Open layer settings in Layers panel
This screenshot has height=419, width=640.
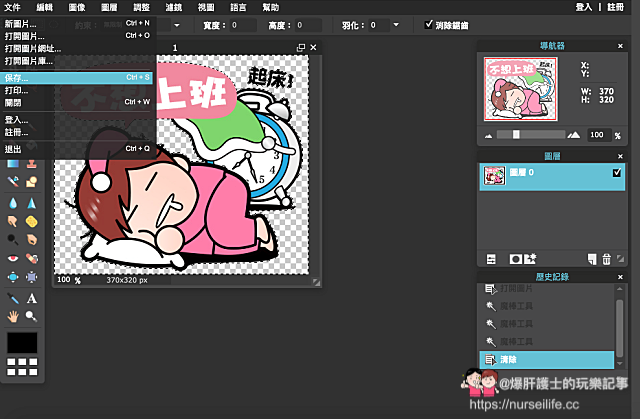(491, 259)
